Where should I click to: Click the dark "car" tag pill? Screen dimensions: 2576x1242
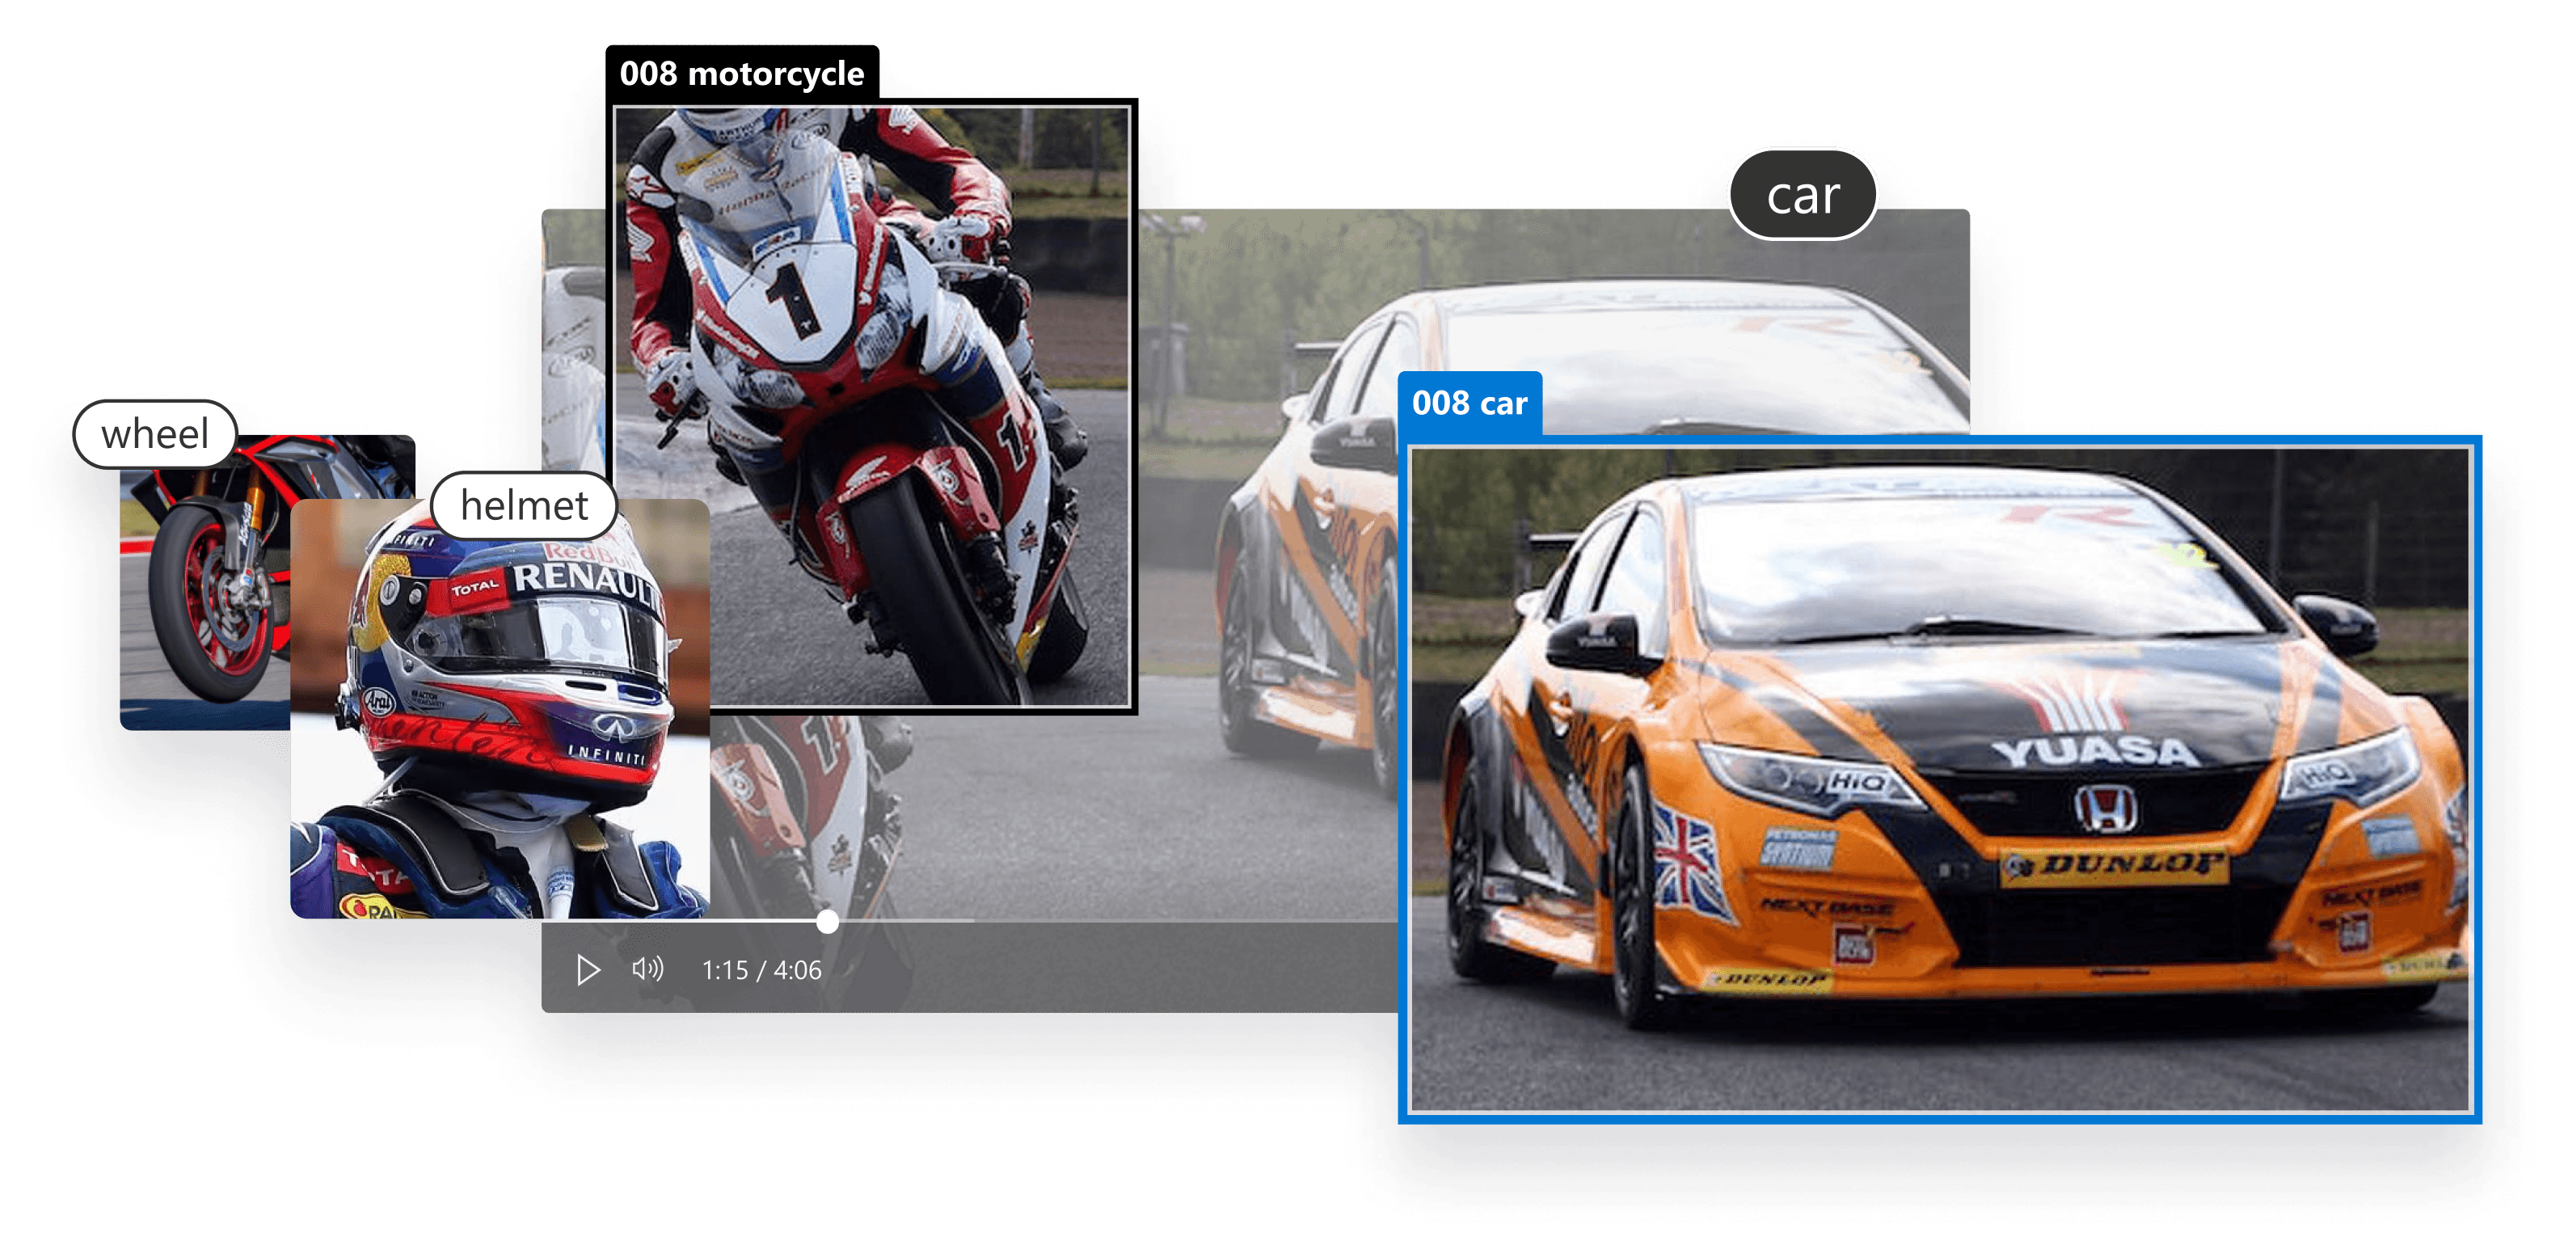click(1802, 195)
